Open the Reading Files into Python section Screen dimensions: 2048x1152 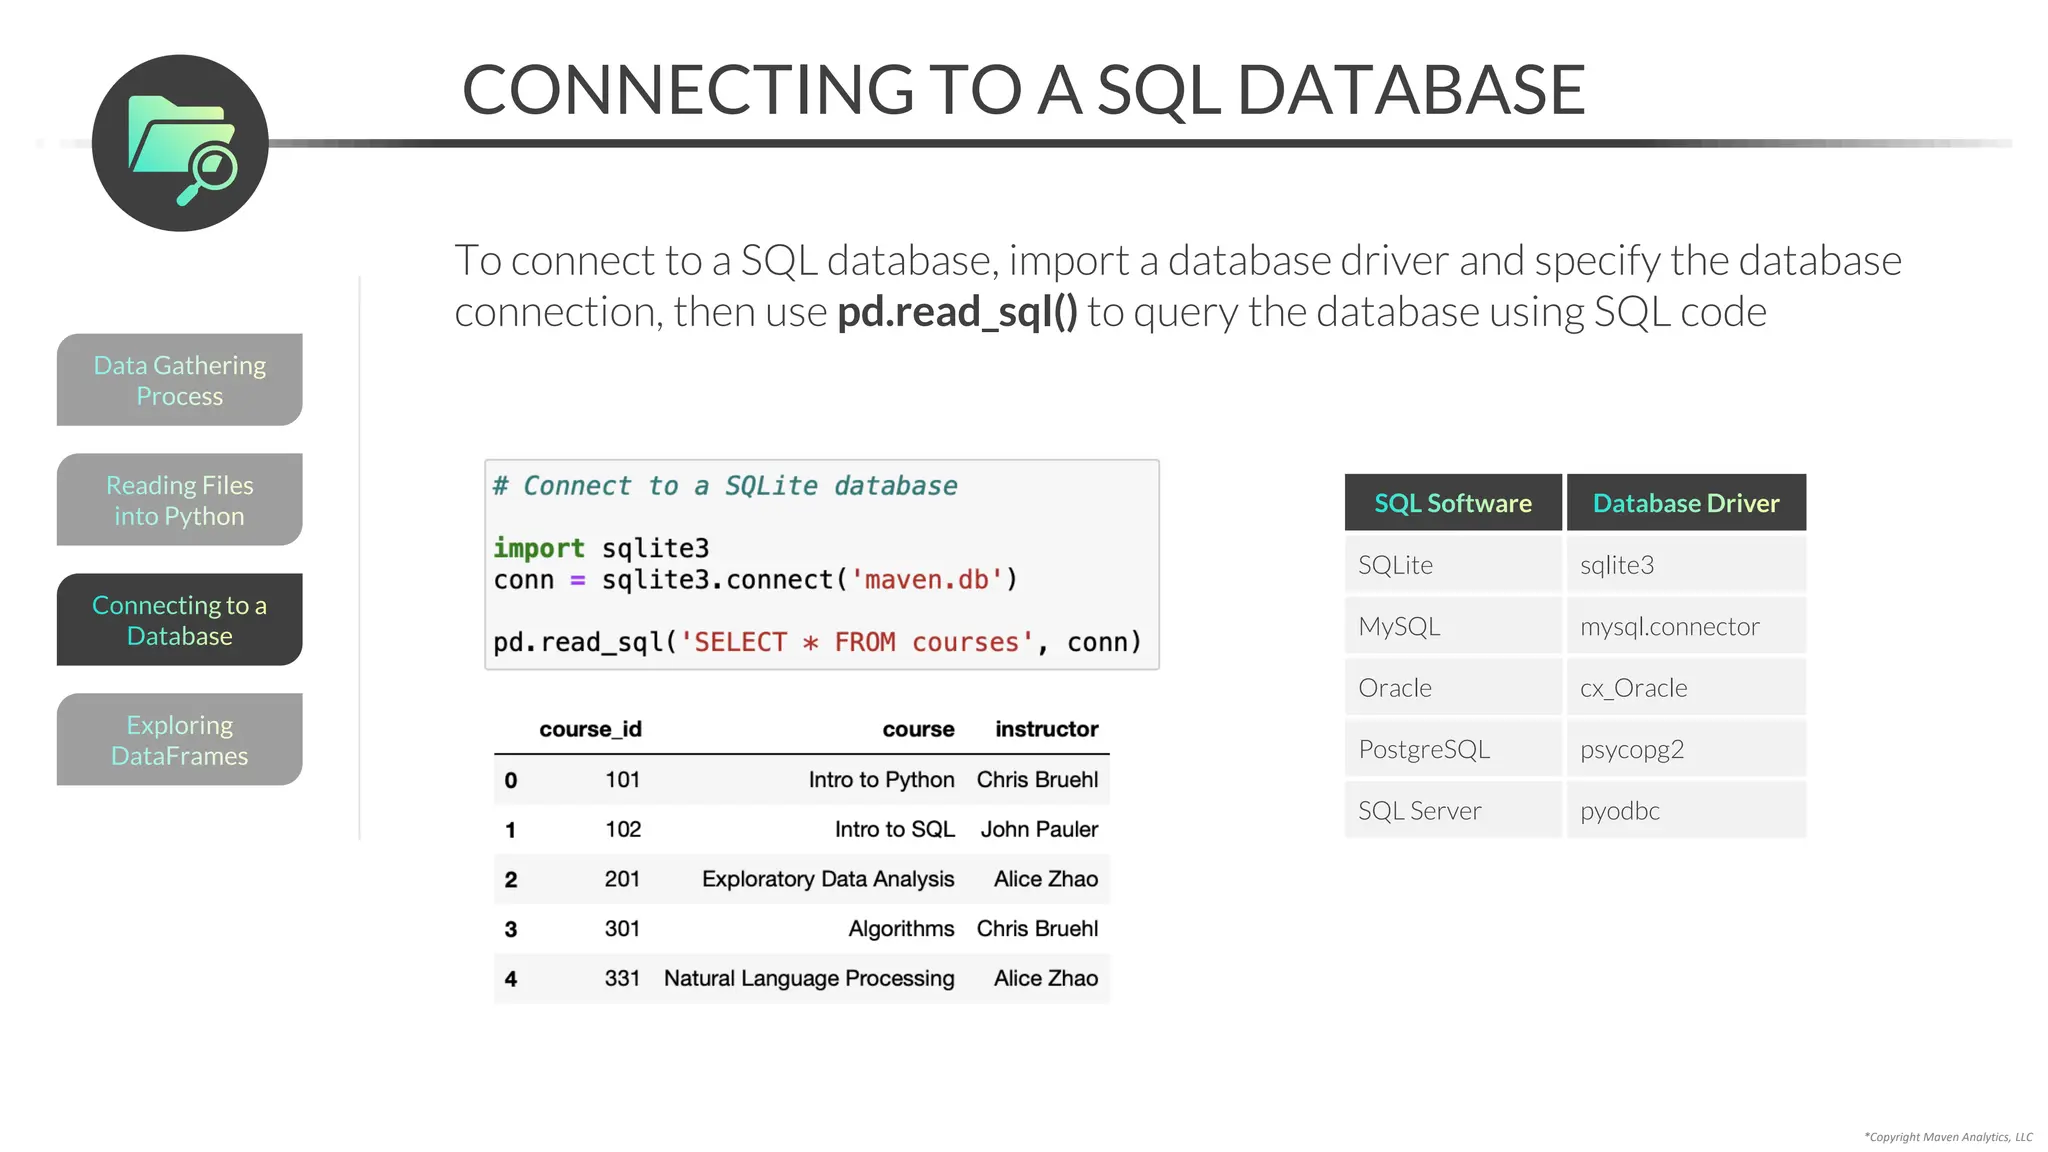coord(180,500)
